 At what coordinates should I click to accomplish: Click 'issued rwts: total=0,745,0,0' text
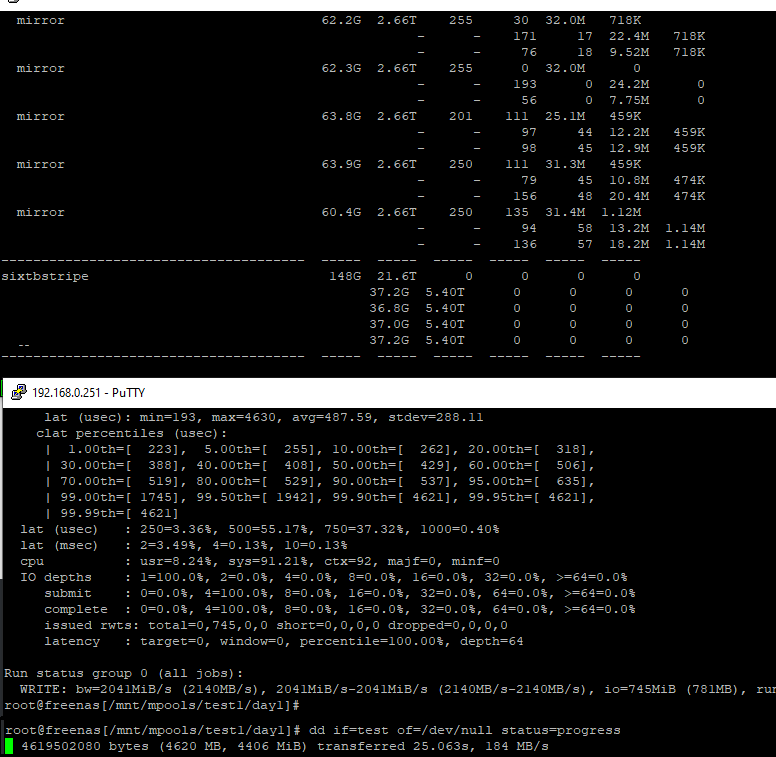click(x=156, y=625)
